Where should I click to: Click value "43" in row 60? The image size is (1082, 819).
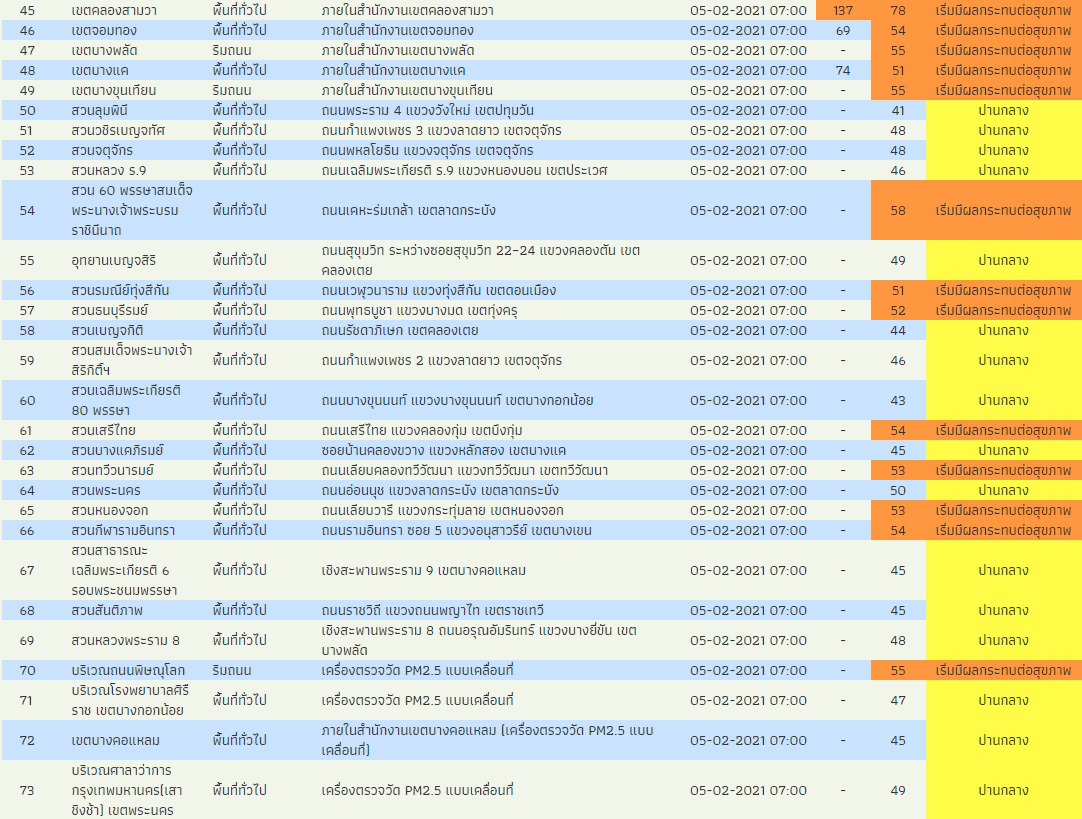point(898,400)
